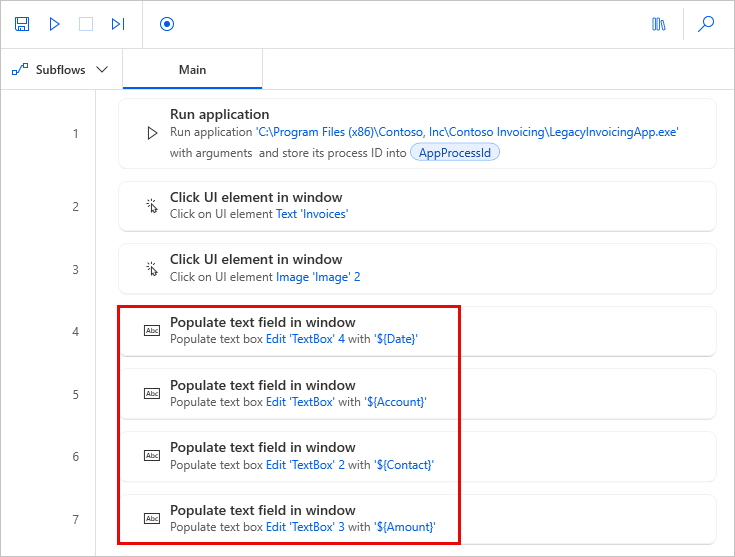Open search magnifier in toolbar
This screenshot has height=557, width=735.
706,24
